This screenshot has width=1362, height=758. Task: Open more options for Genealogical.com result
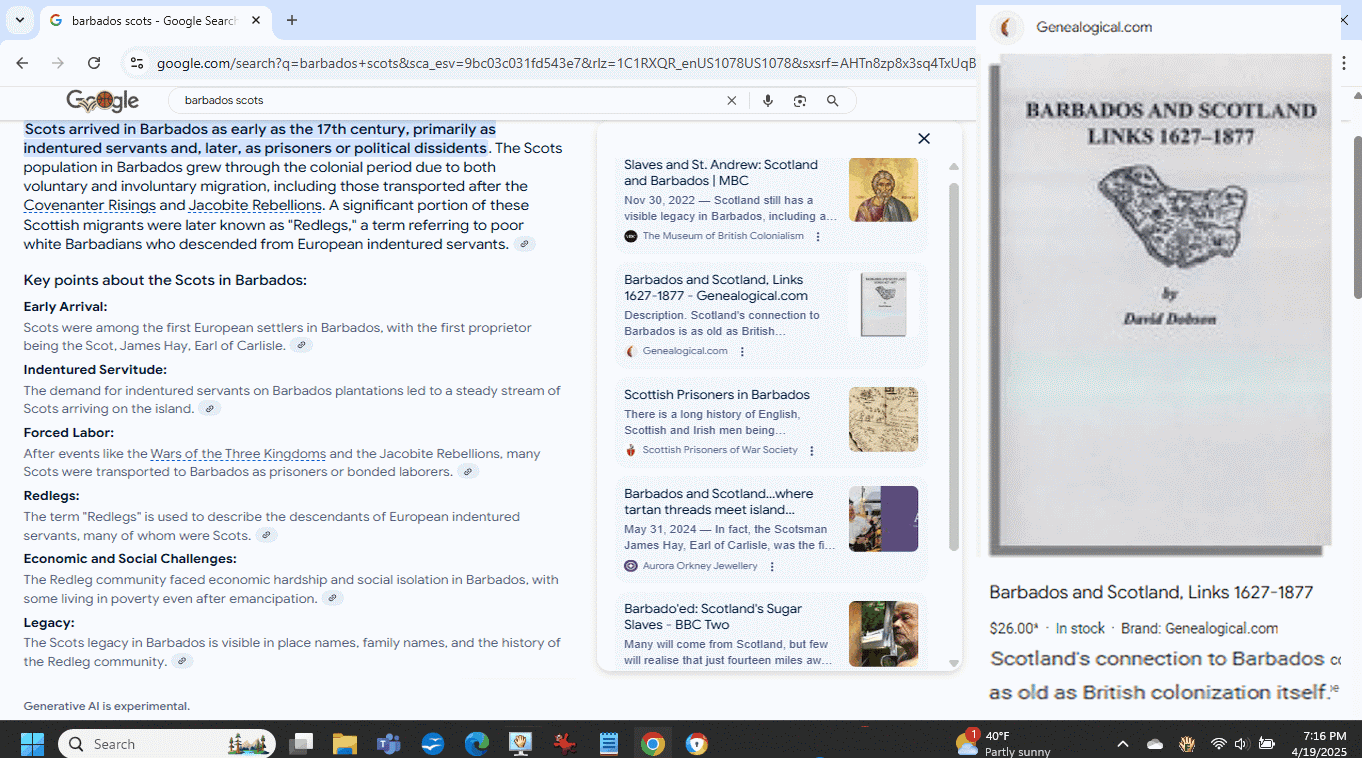coord(742,351)
